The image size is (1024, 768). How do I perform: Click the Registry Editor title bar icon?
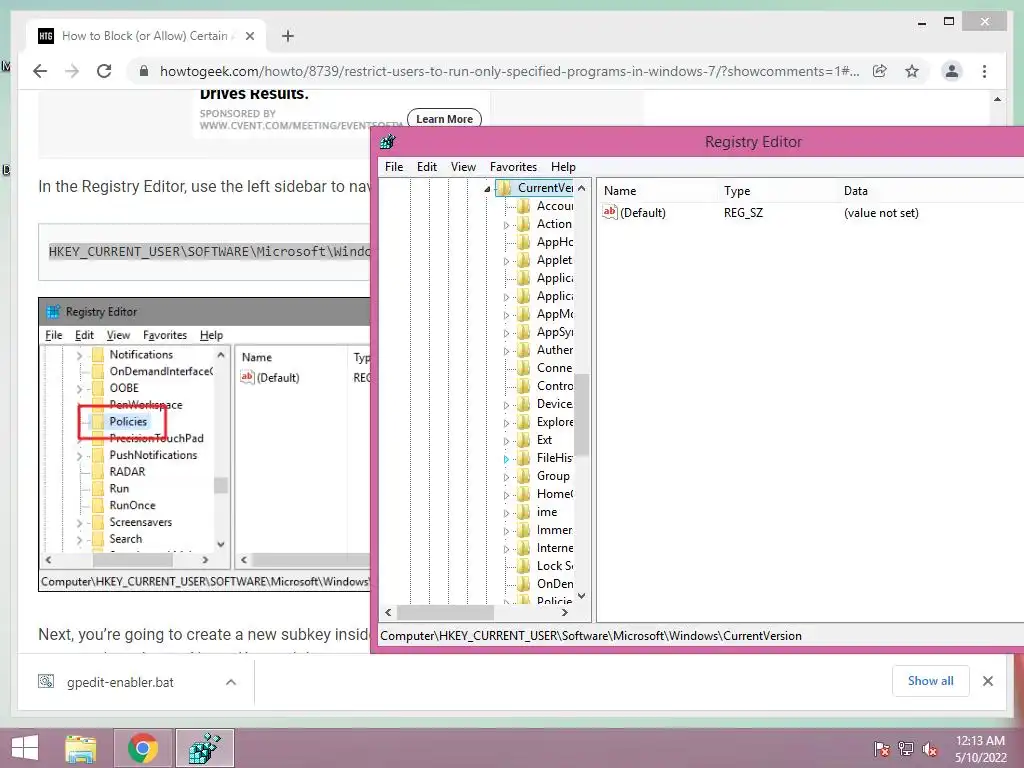click(x=388, y=141)
